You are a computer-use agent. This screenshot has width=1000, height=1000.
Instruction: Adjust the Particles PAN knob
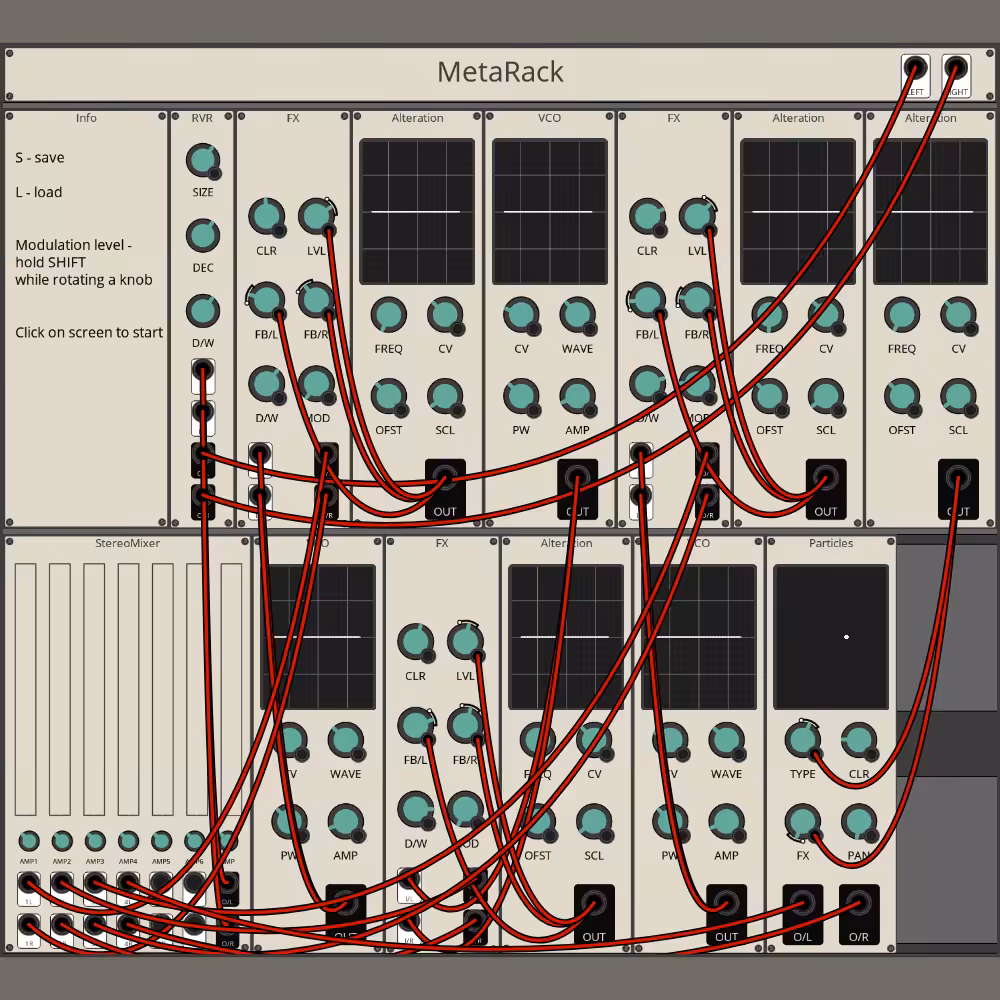click(858, 821)
